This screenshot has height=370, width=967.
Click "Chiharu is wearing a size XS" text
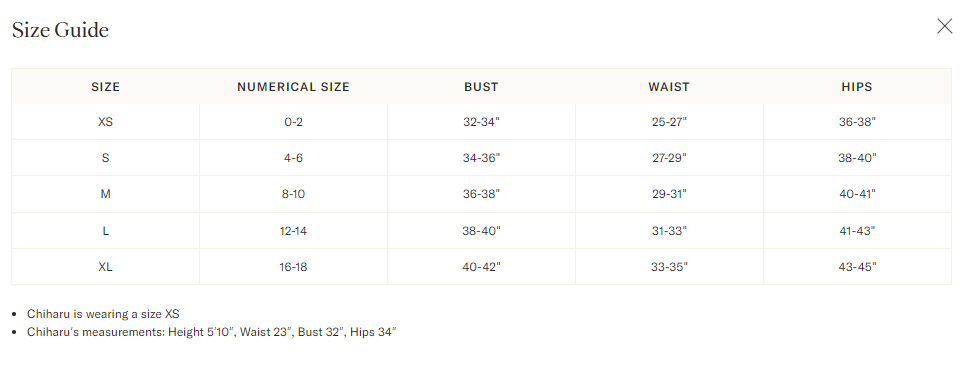pos(103,314)
